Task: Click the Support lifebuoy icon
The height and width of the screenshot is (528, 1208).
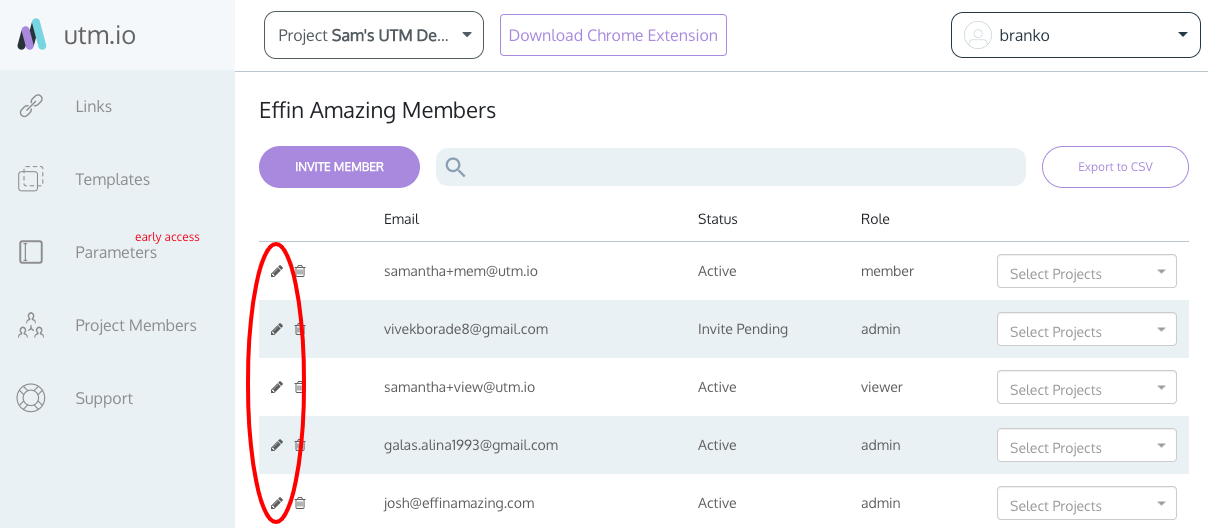Action: [31, 398]
